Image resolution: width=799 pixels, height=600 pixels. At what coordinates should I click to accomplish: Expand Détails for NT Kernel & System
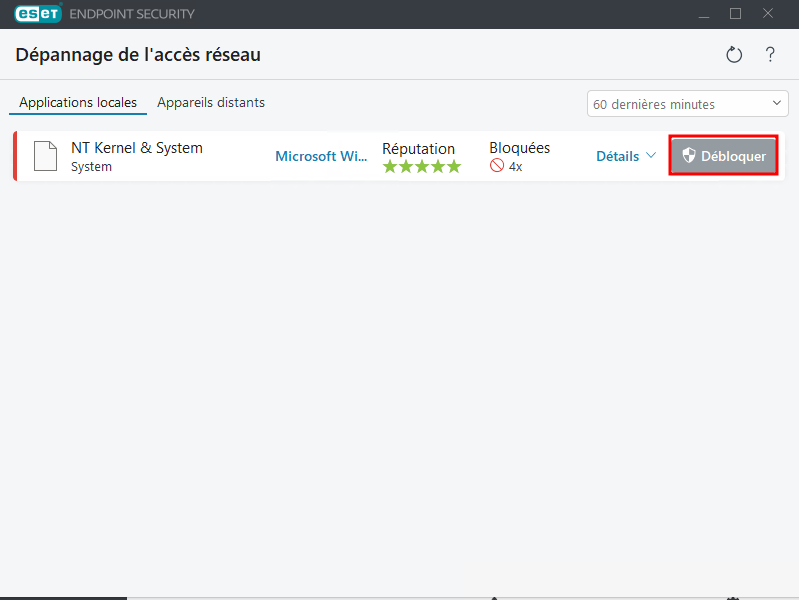click(626, 156)
